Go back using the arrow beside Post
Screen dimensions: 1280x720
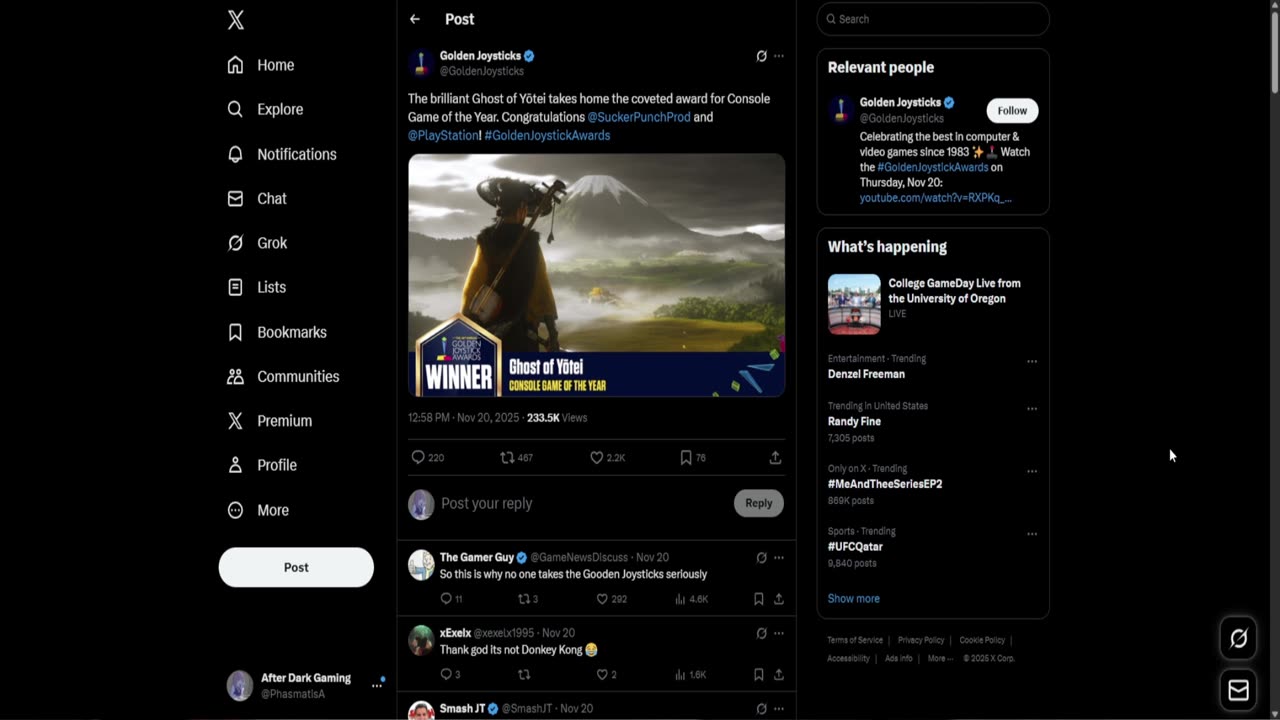(x=414, y=19)
